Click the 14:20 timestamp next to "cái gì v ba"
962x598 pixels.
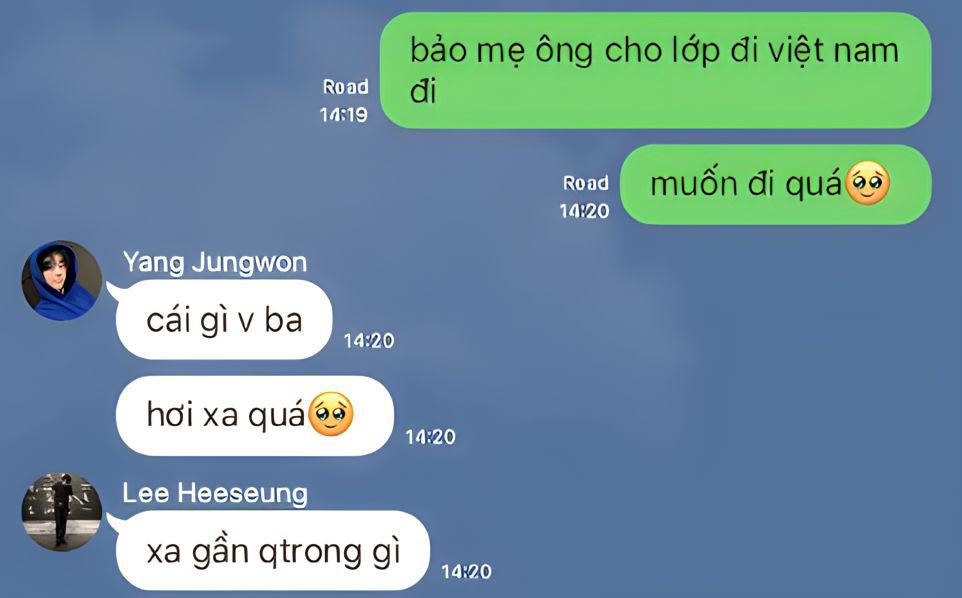click(369, 340)
